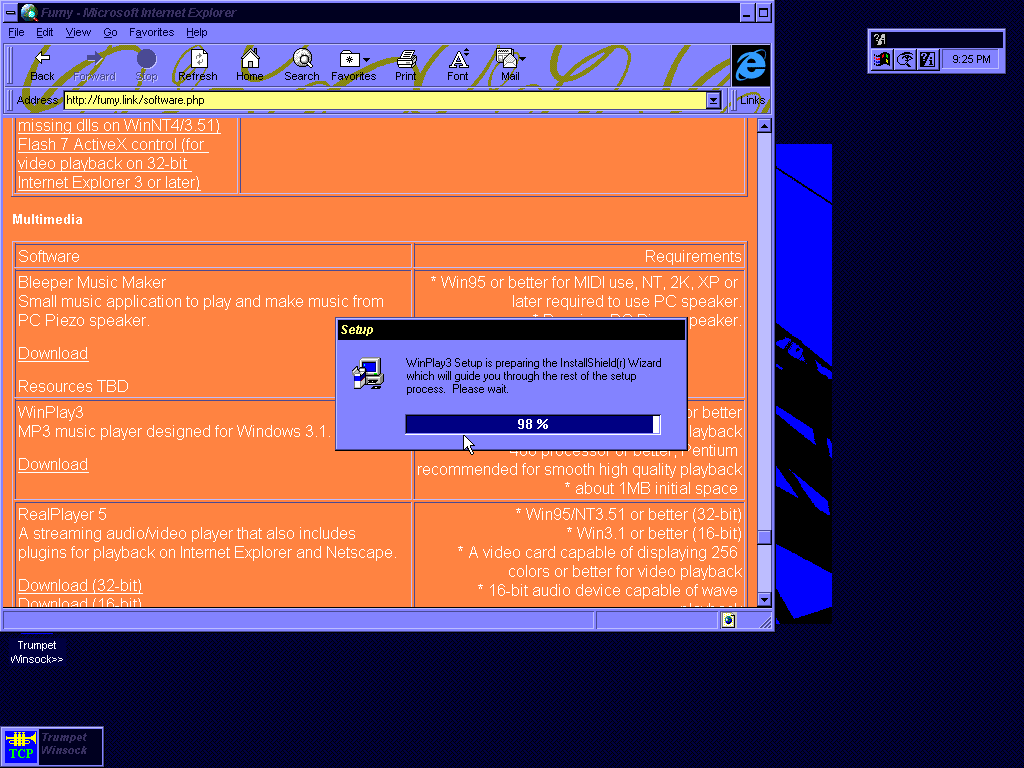Open the File menu
1024x768 pixels.
point(16,32)
